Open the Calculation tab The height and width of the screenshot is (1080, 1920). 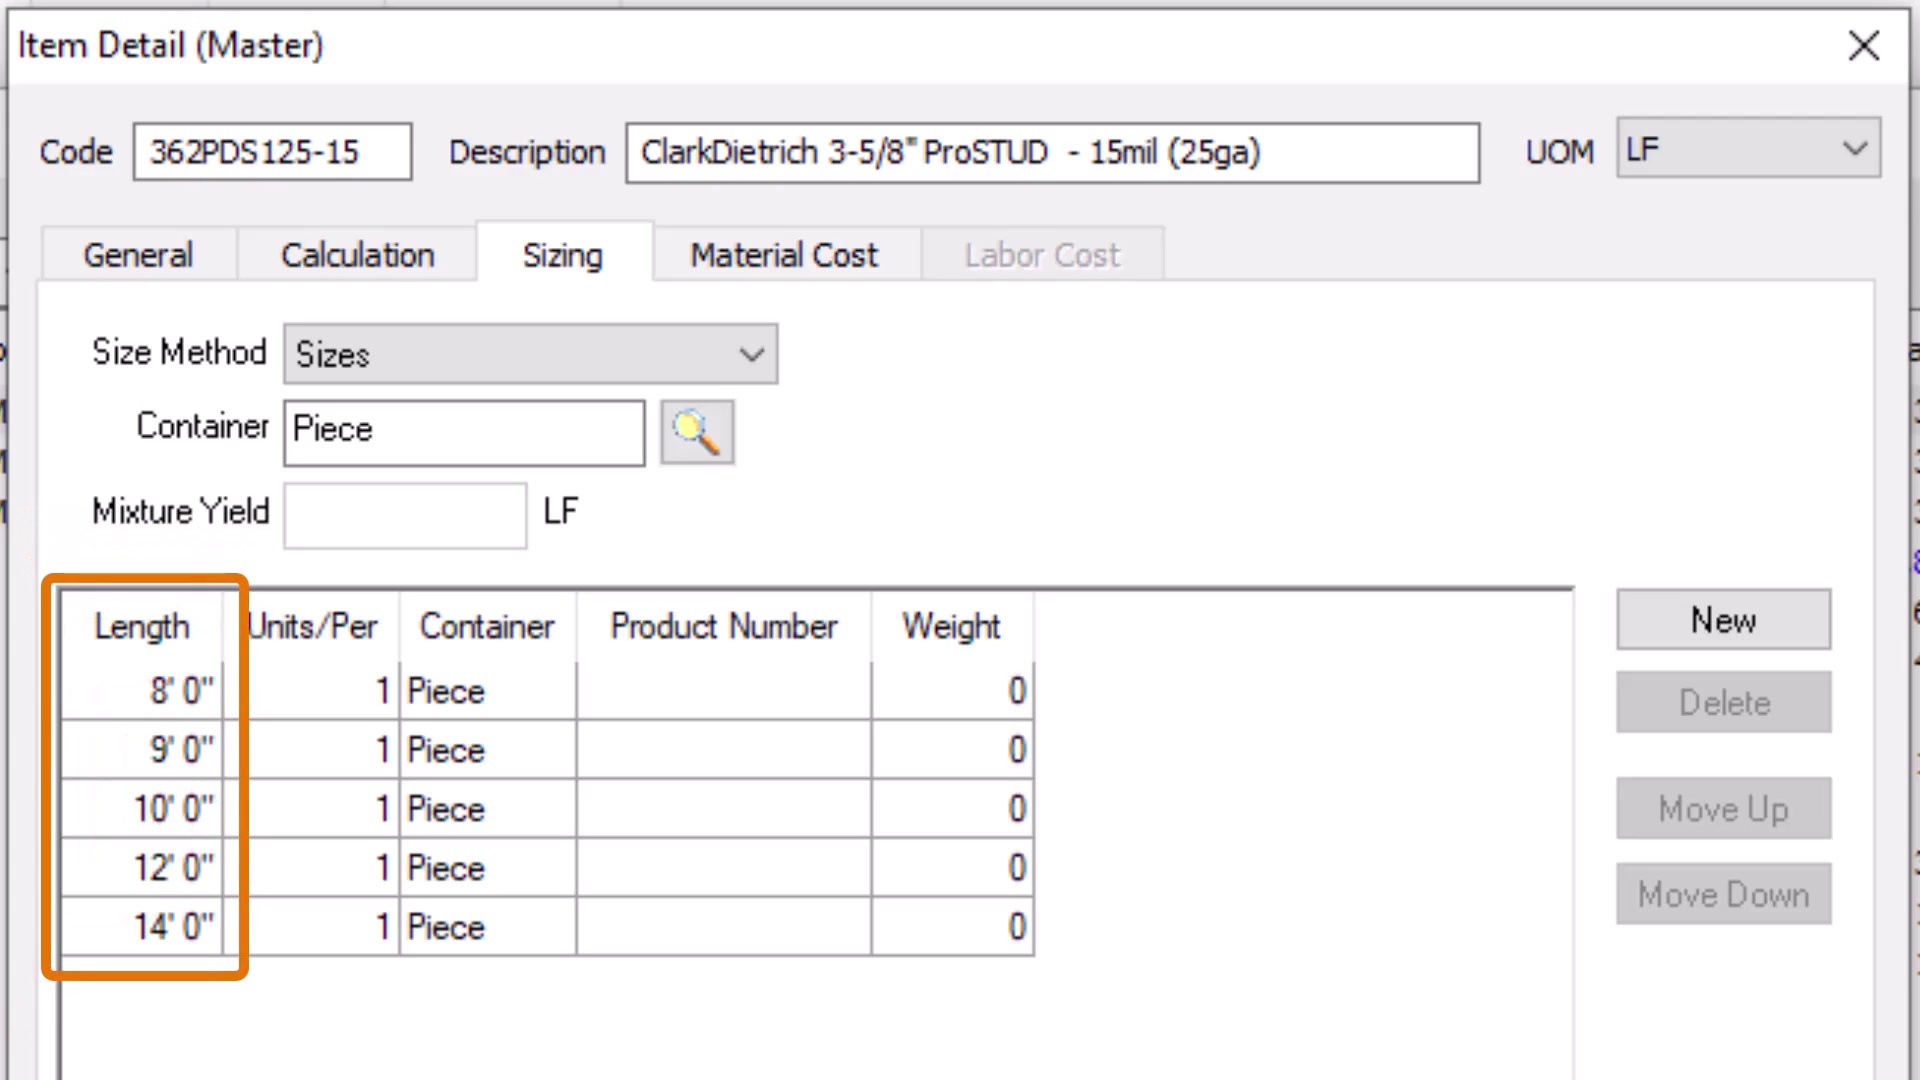pos(357,255)
